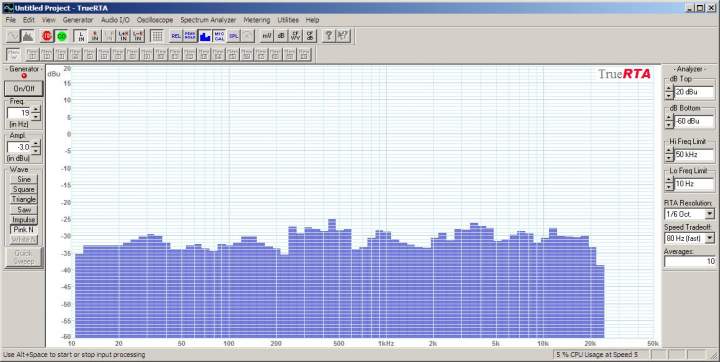Click the REL relative mode icon

tap(176, 36)
